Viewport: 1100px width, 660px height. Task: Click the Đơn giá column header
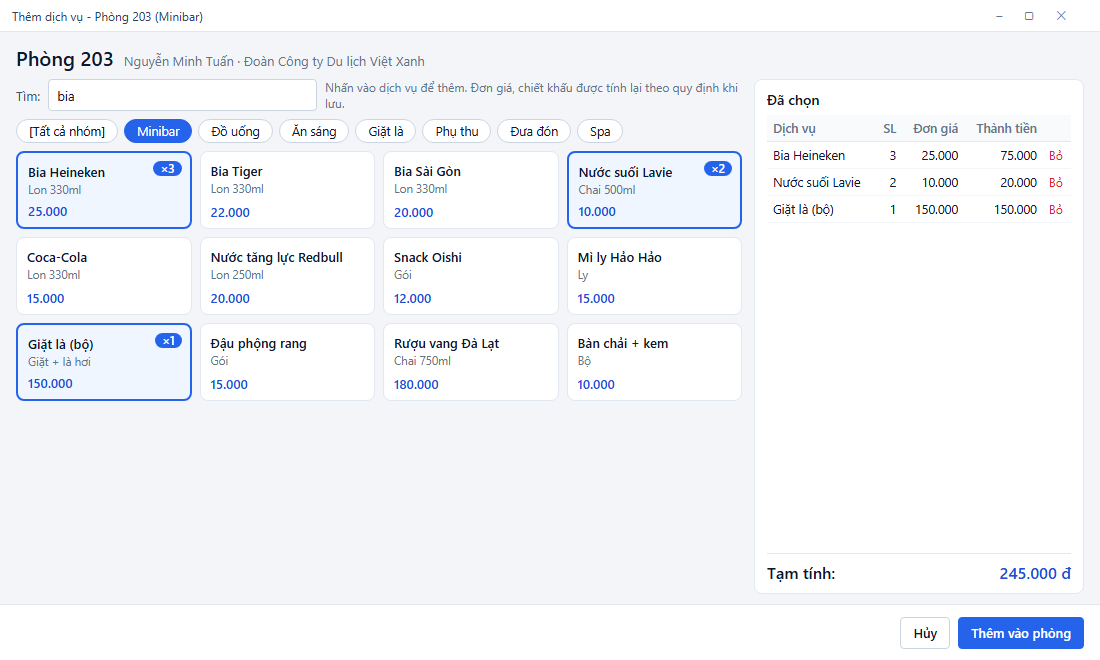[x=935, y=128]
